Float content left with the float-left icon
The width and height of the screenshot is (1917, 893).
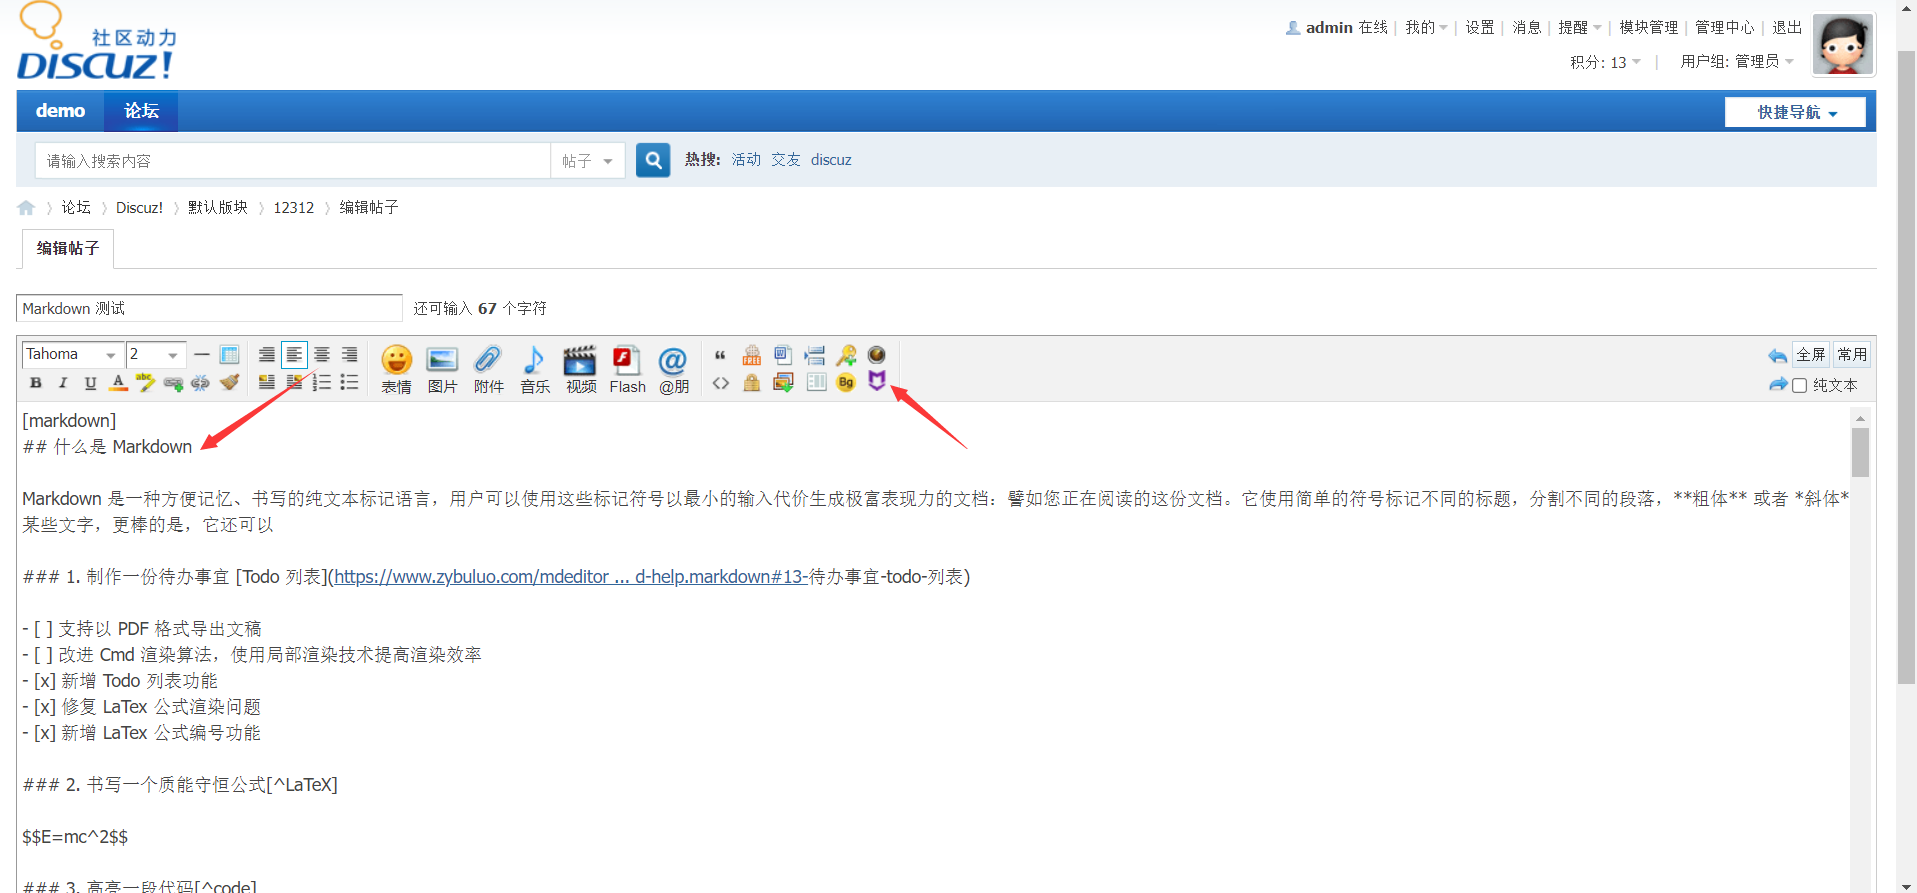266,382
